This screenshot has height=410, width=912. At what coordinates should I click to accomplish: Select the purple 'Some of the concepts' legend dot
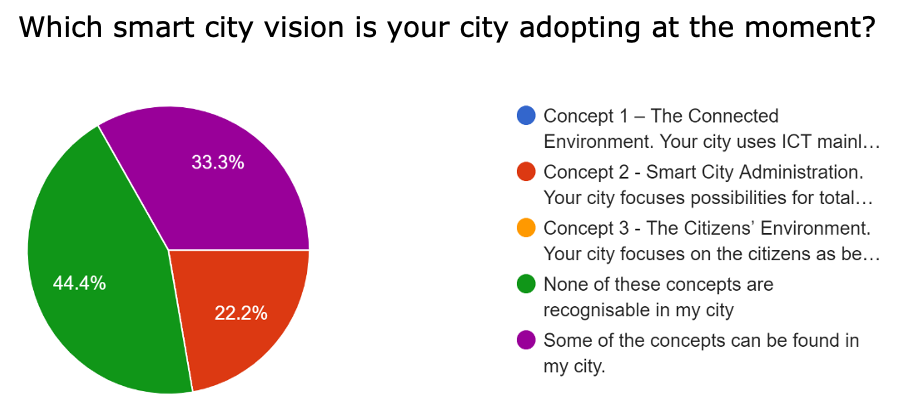click(526, 340)
